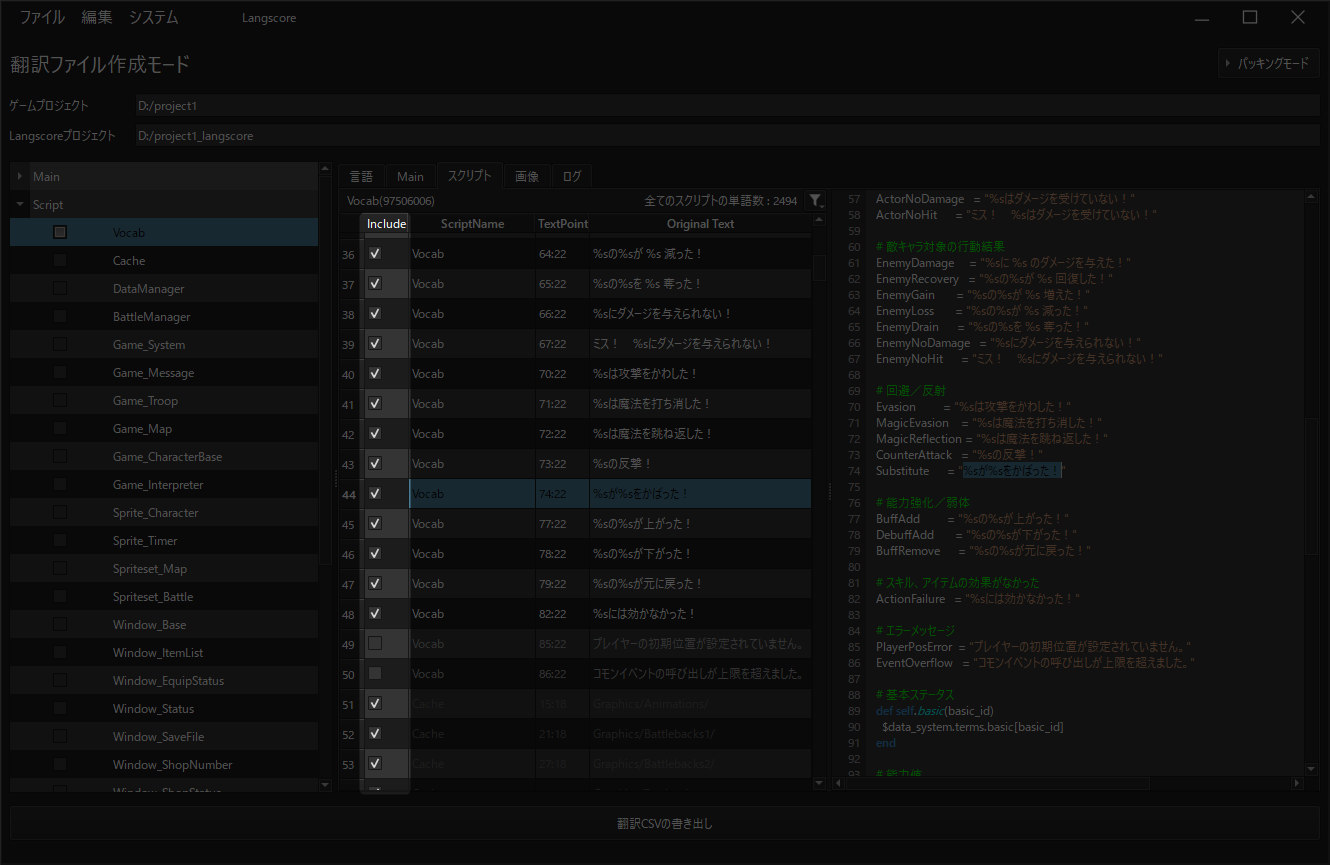This screenshot has height=865, width=1330.
Task: Open the ログ tab
Action: pyautogui.click(x=572, y=177)
